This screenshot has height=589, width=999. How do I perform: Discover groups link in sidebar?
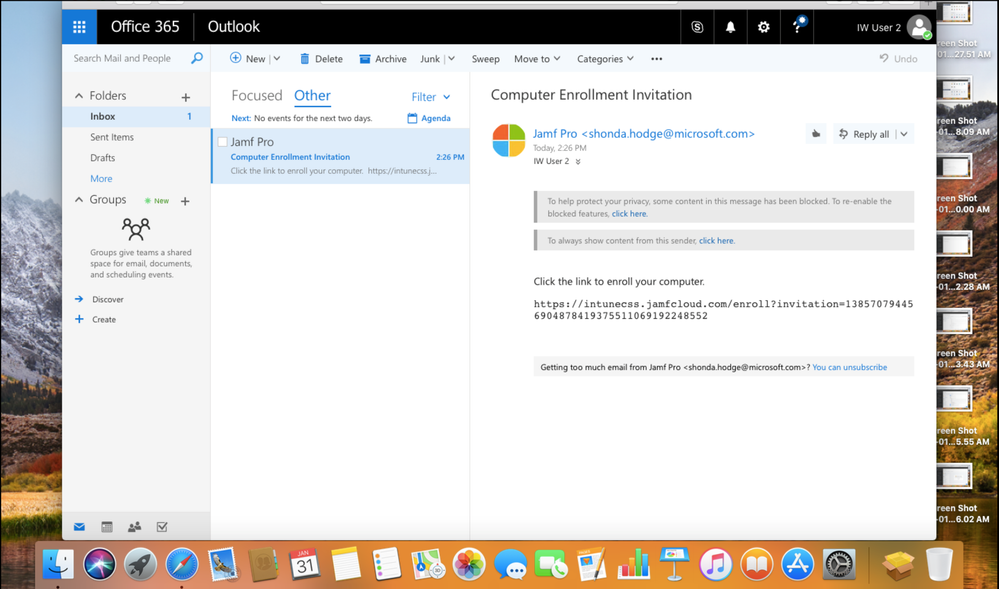point(108,299)
